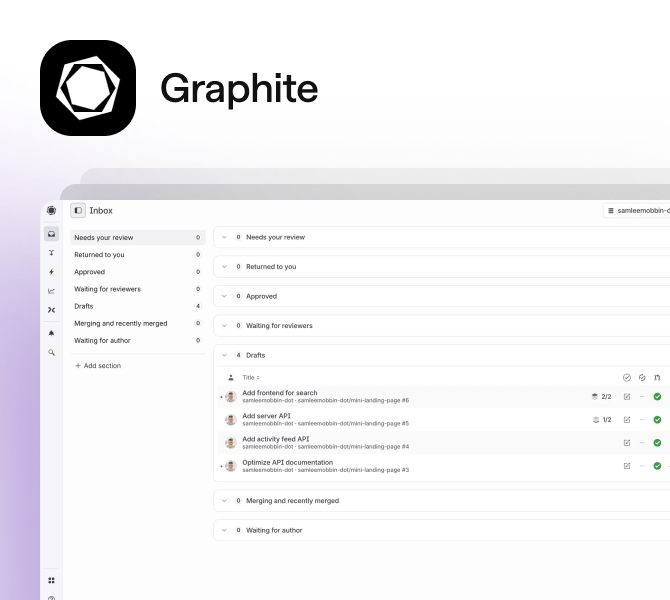Sort by Title column header
670x600 pixels.
click(x=251, y=377)
